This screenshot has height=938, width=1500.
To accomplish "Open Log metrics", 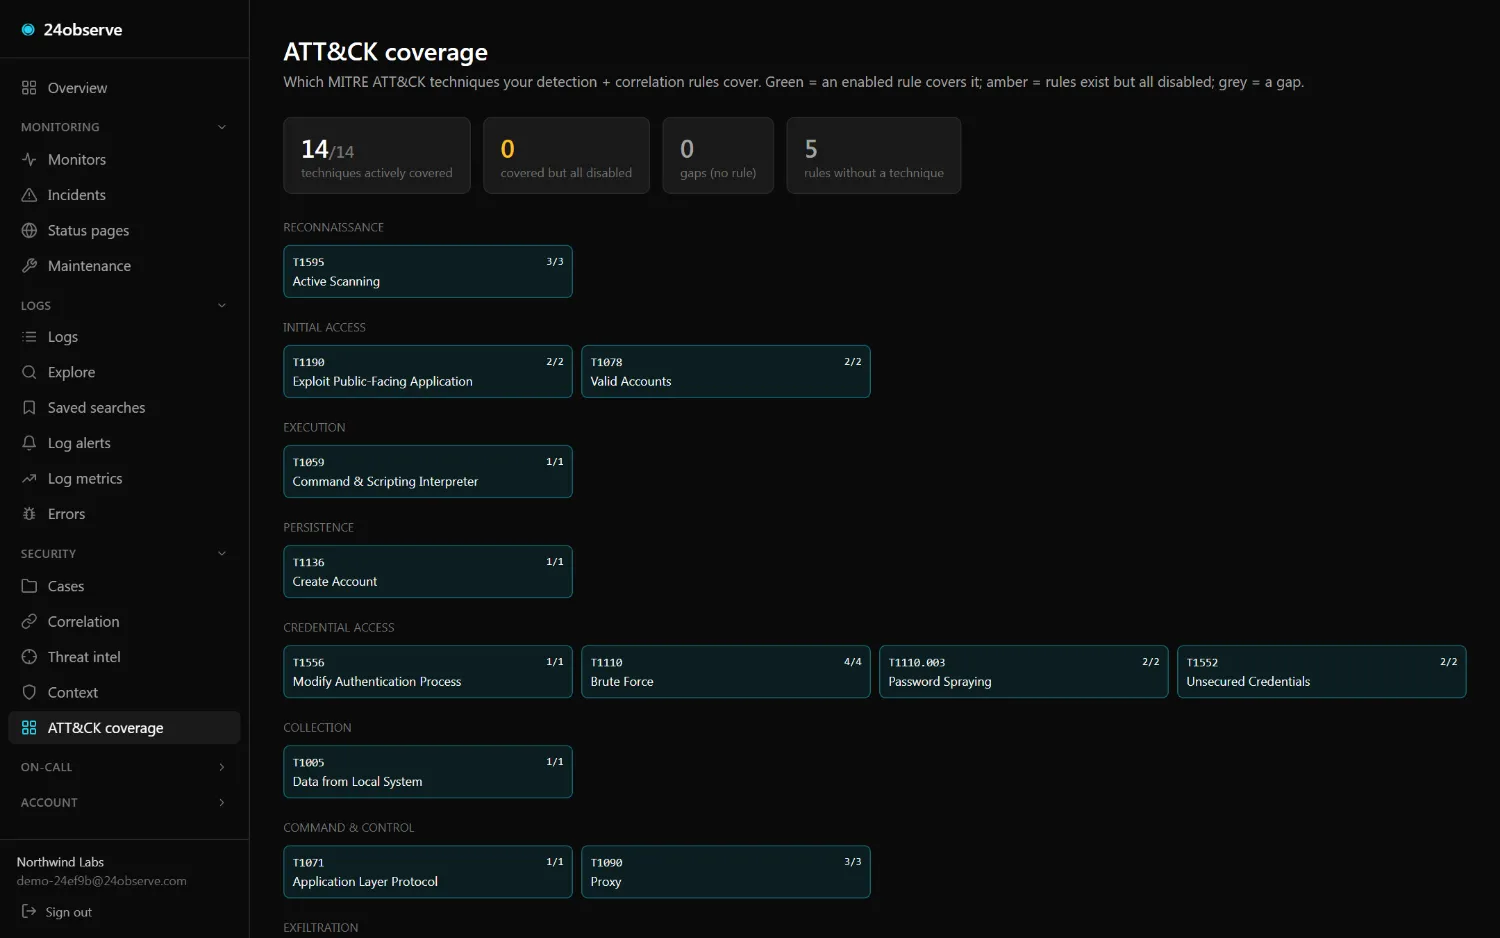I will point(124,479).
